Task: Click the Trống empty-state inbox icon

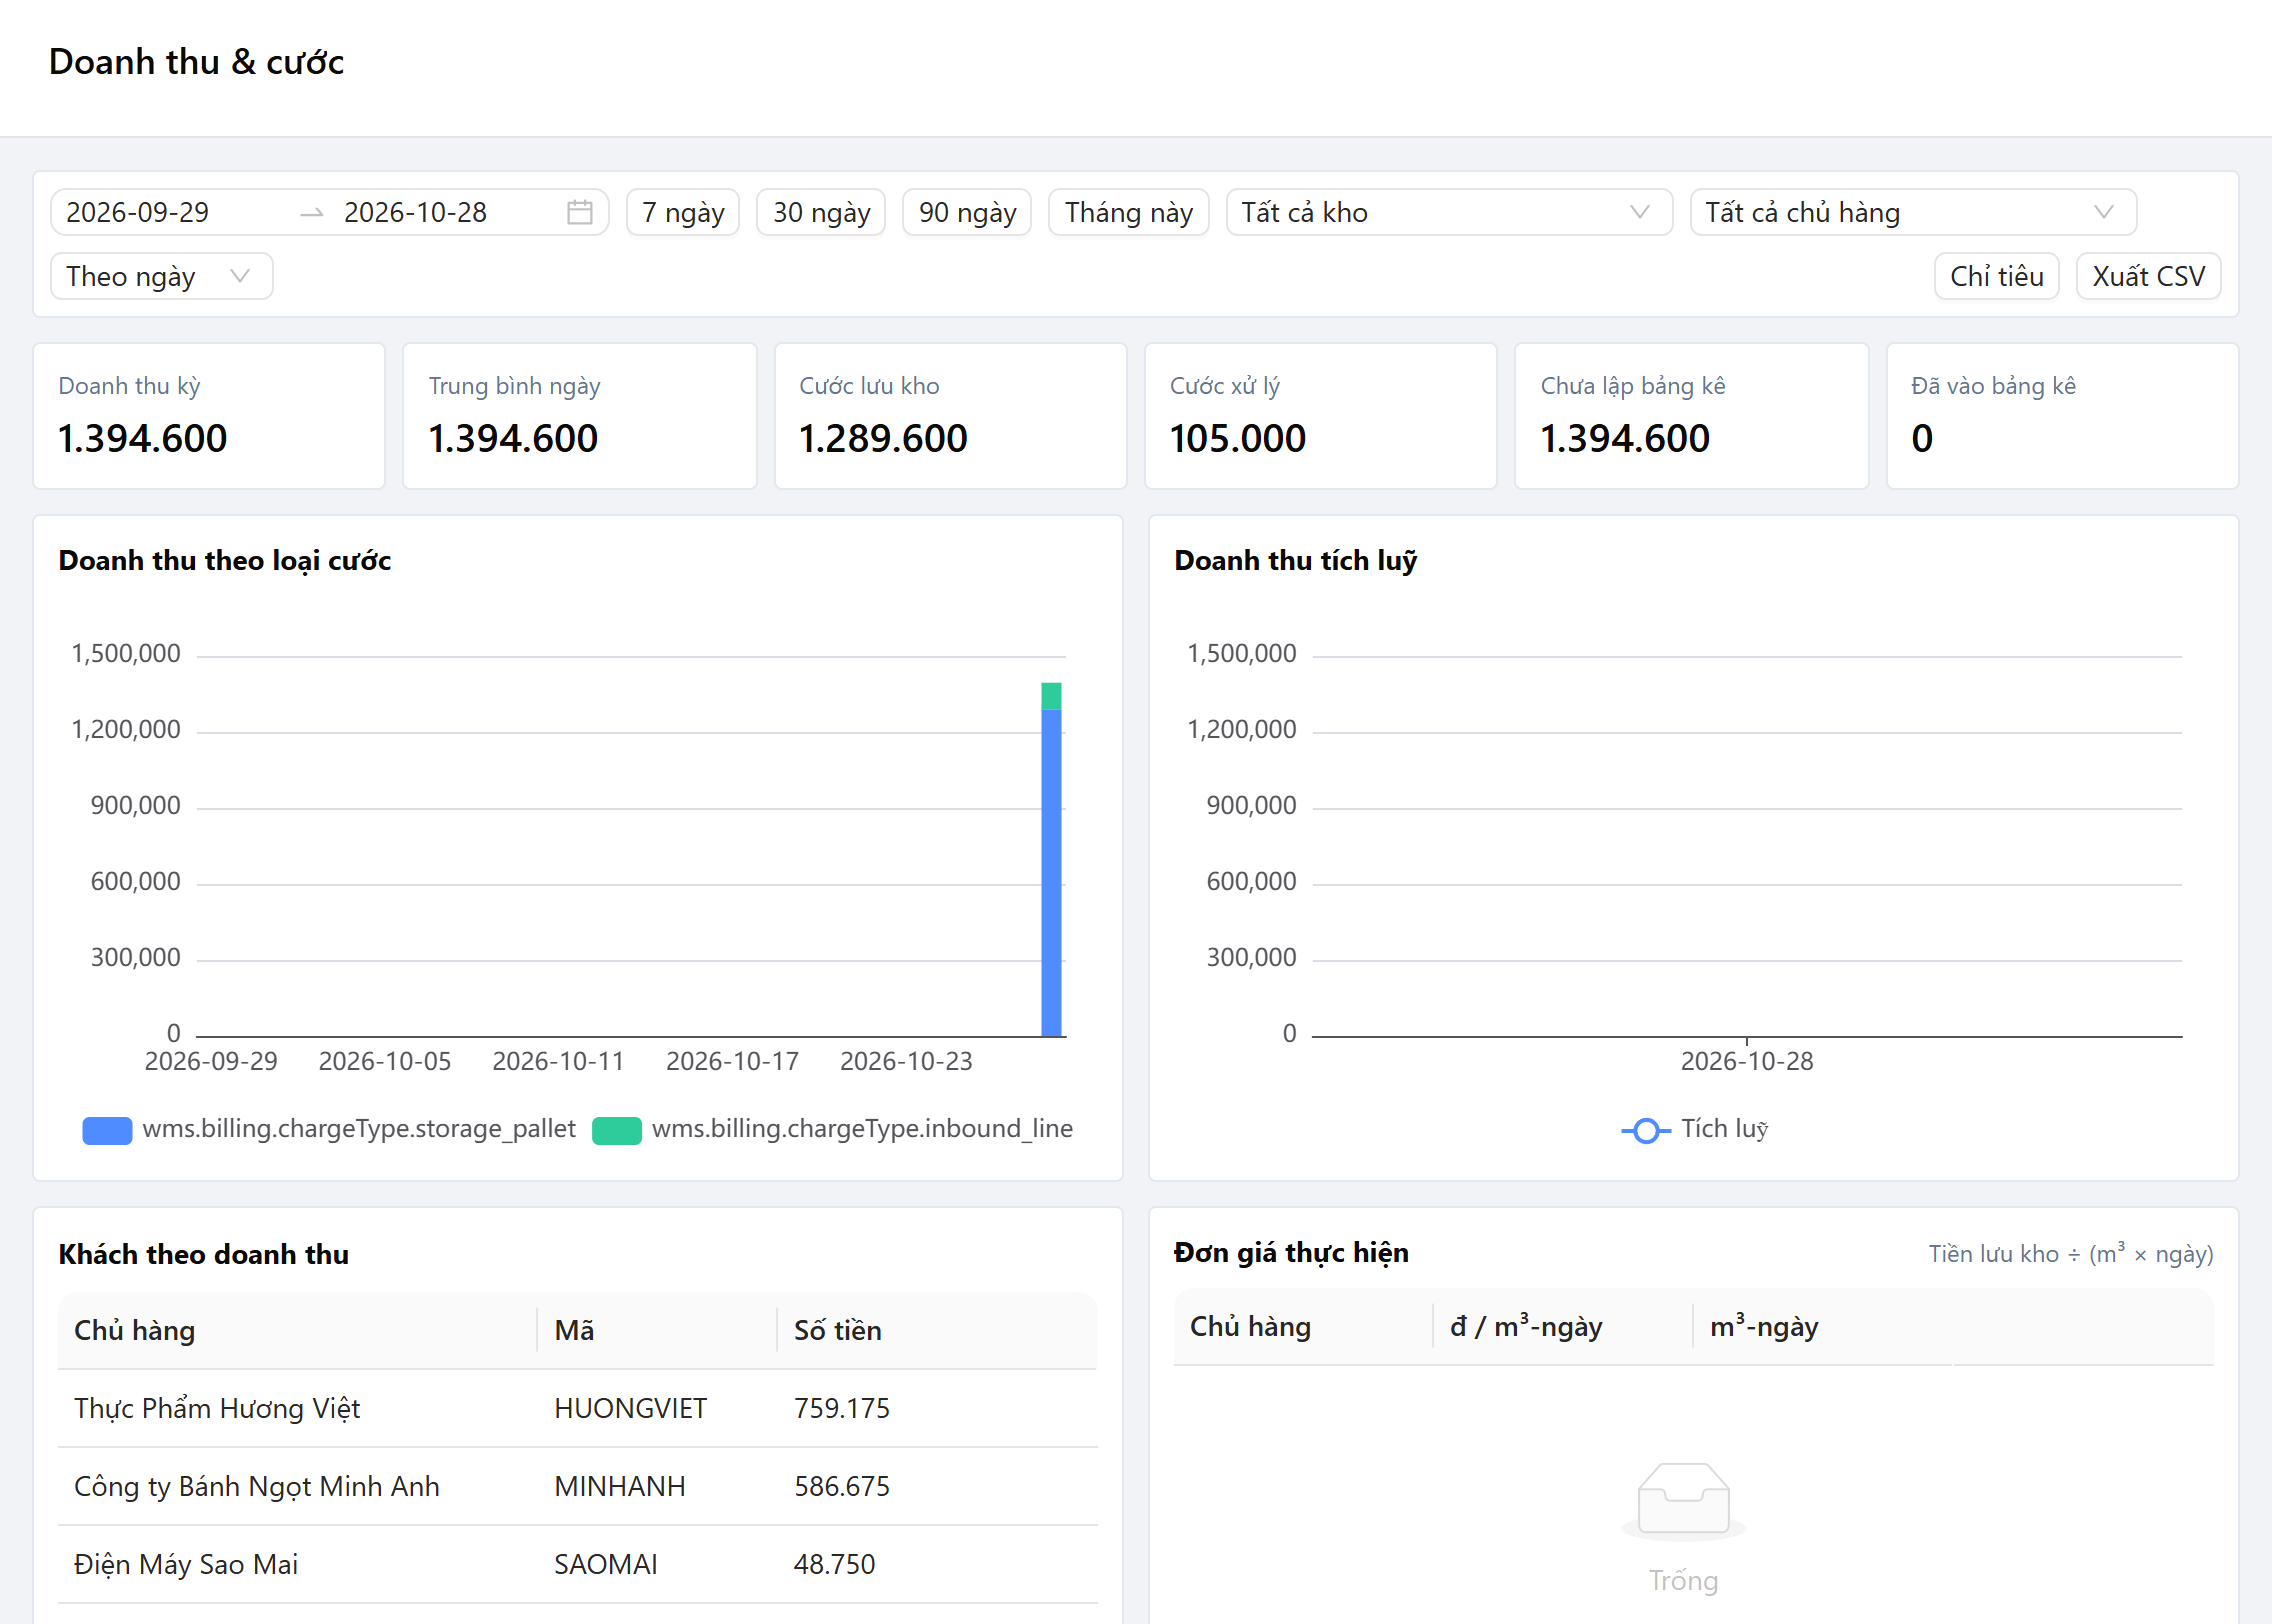Action: point(1684,1500)
